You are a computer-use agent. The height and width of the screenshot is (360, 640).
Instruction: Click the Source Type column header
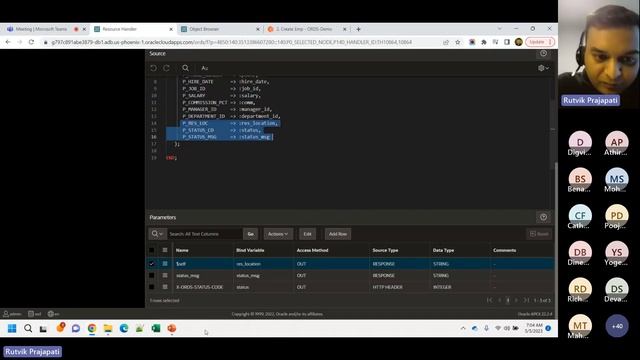tap(385, 250)
